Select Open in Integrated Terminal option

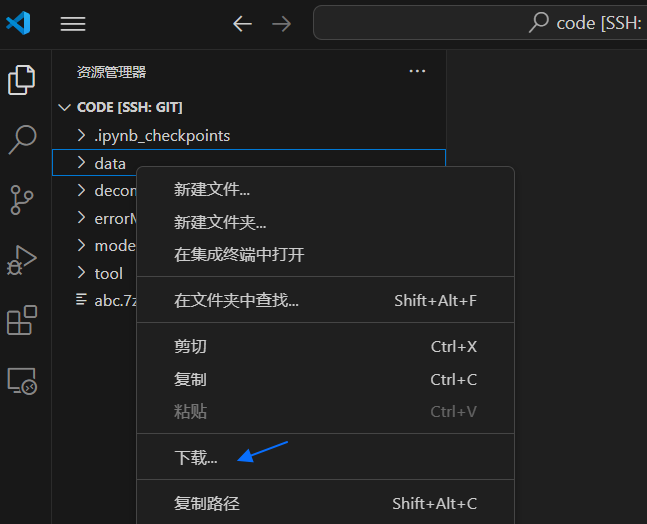pyautogui.click(x=239, y=254)
